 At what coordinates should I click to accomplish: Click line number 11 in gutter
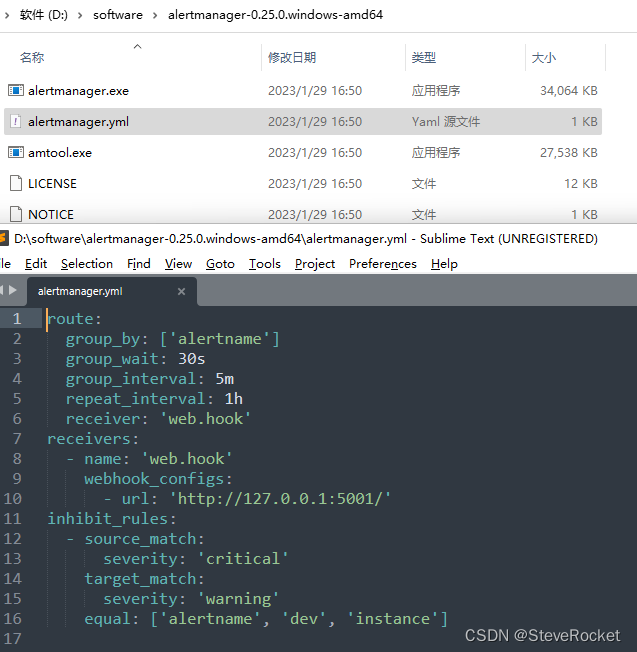point(12,519)
